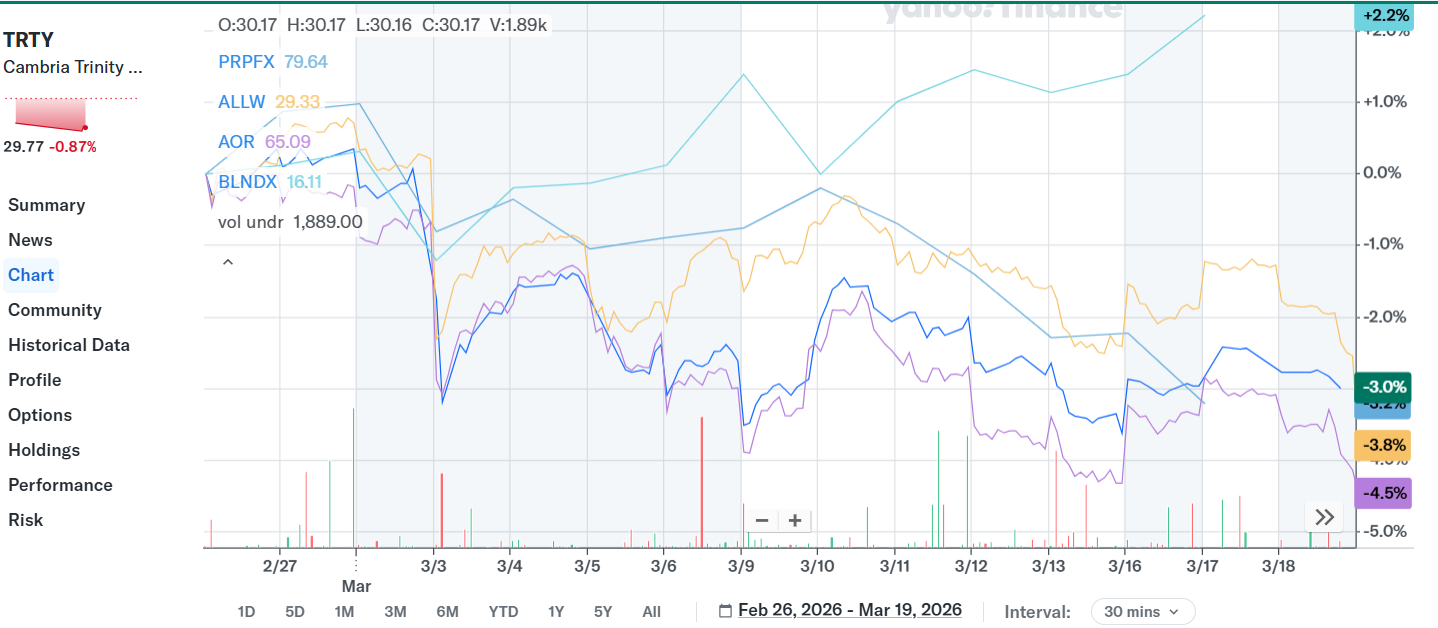Click the 3/17 date axis label
The width and height of the screenshot is (1438, 628).
(1202, 566)
